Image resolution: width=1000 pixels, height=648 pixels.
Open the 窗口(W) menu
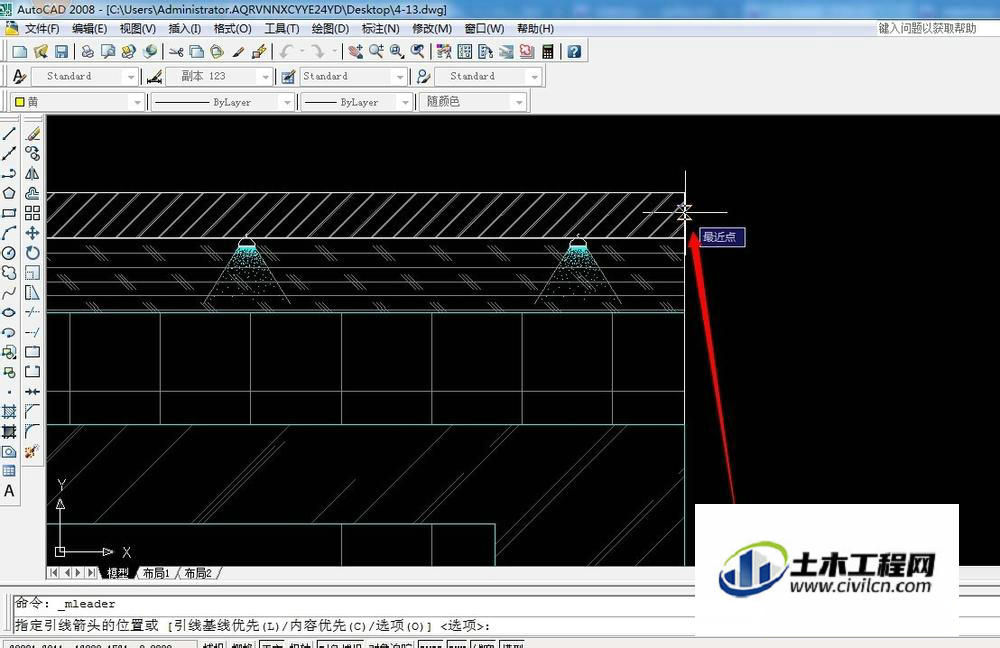[484, 29]
